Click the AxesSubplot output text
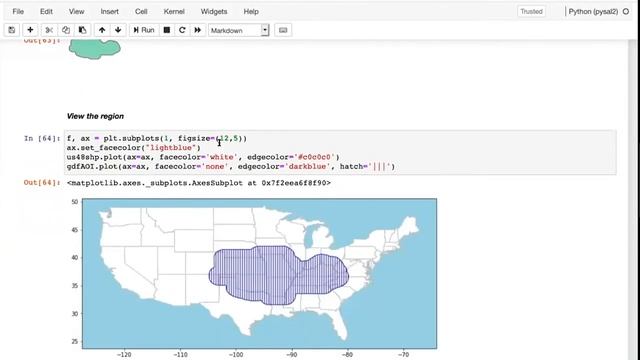Image resolution: width=640 pixels, height=360 pixels. coord(199,183)
